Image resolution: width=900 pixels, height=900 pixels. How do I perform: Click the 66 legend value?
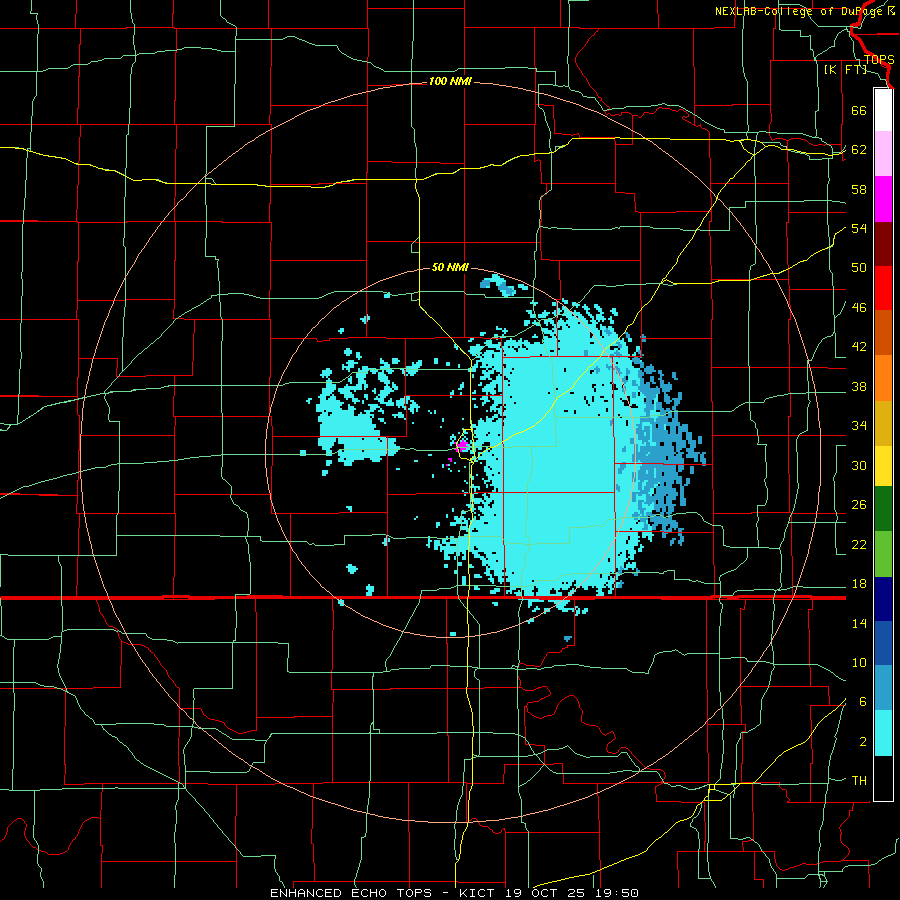[x=859, y=110]
